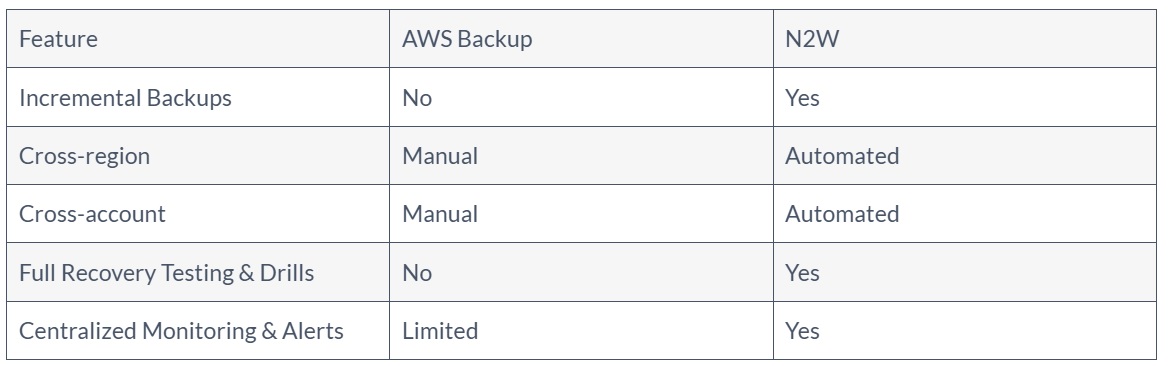The width and height of the screenshot is (1175, 366).
Task: Click 'Automated' in the Cross-account row
Action: click(842, 214)
